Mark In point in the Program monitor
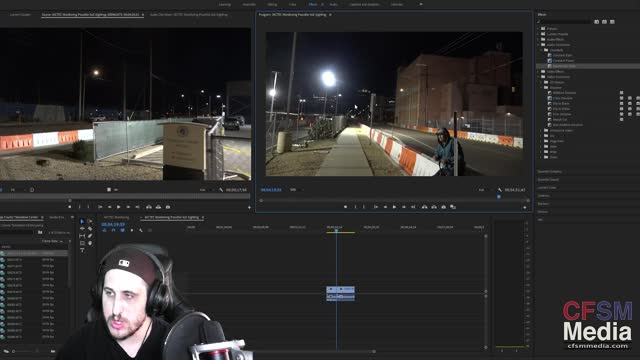The width and height of the screenshot is (640, 360). 355,207
